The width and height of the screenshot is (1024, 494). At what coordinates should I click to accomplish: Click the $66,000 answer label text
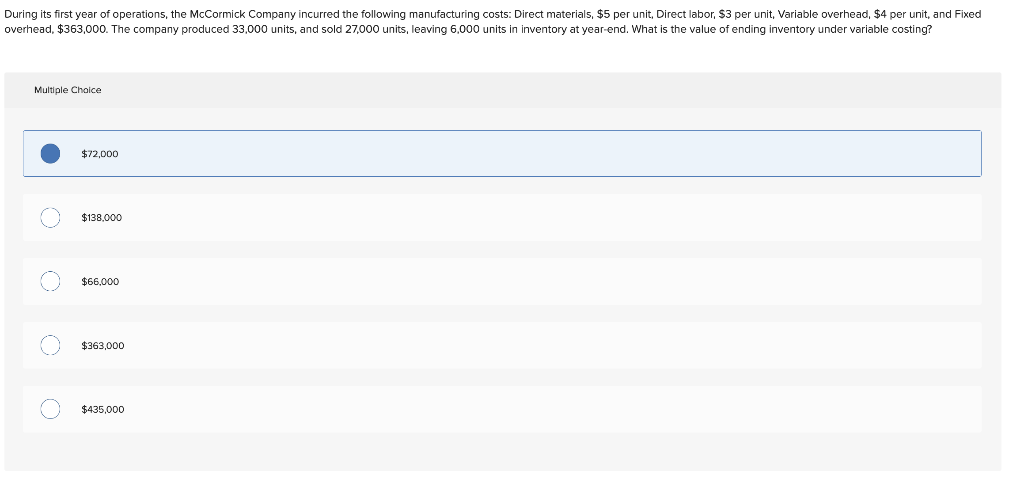(x=100, y=282)
